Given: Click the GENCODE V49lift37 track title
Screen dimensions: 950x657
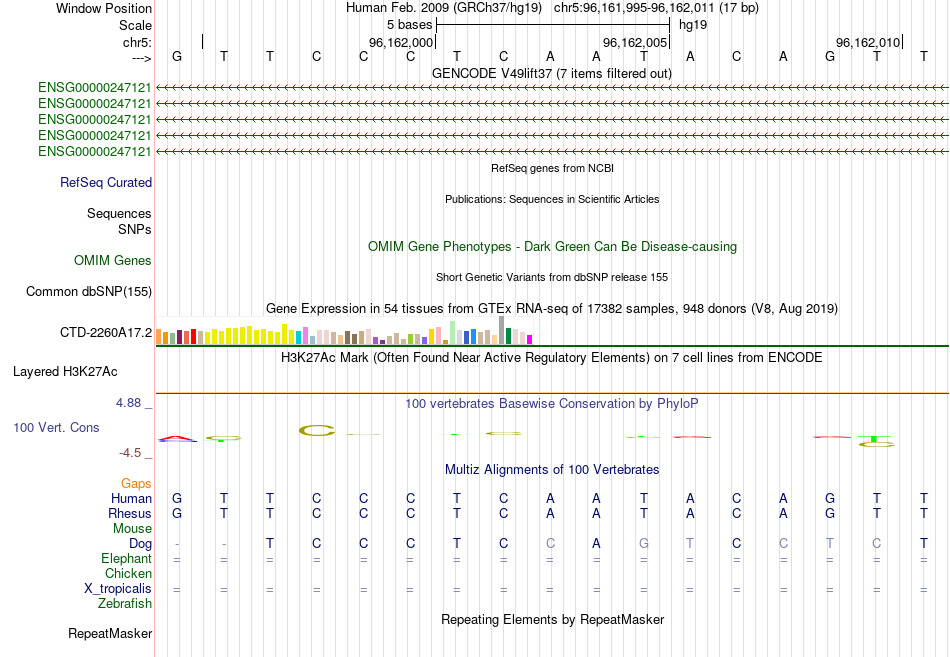Looking at the screenshot, I should [x=552, y=73].
